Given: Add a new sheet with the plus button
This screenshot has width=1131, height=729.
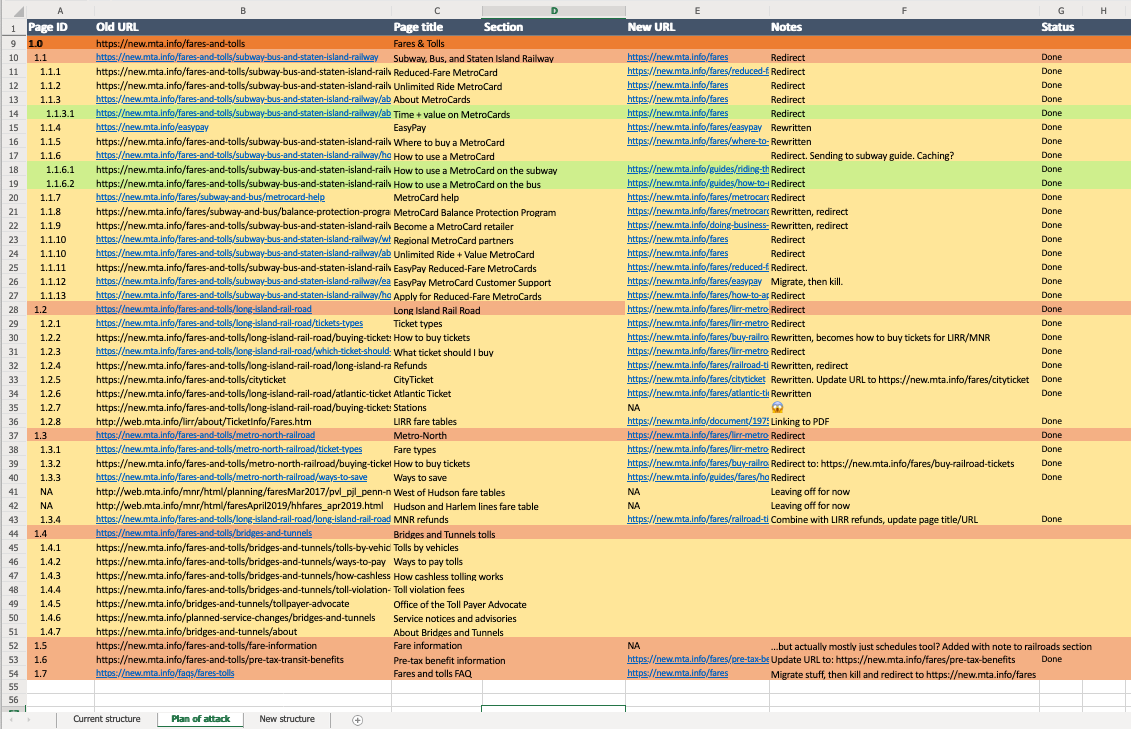Looking at the screenshot, I should point(357,720).
